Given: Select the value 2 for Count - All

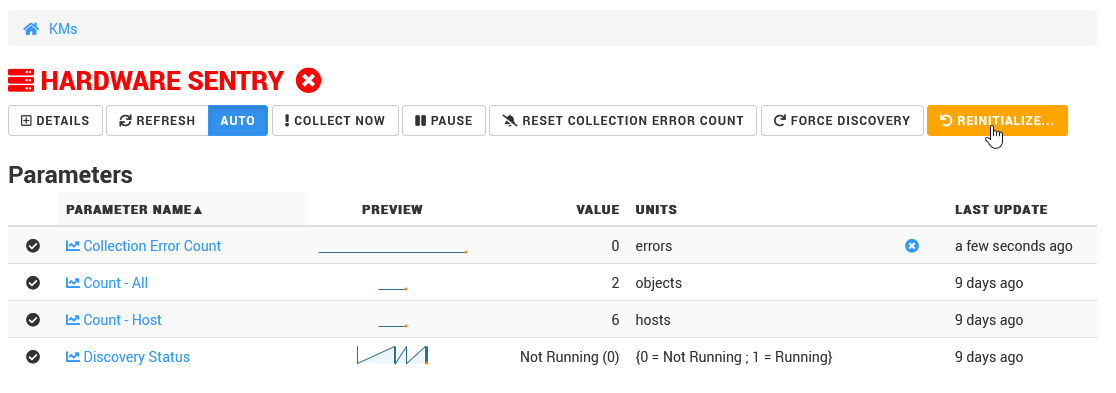Looking at the screenshot, I should tap(615, 283).
